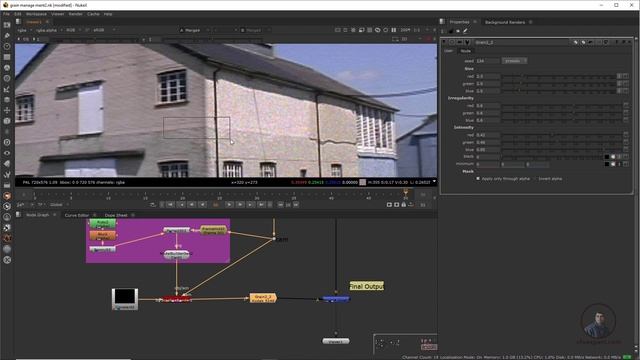This screenshot has width=640, height=360.
Task: Click the Size red slider track
Action: 558,76
